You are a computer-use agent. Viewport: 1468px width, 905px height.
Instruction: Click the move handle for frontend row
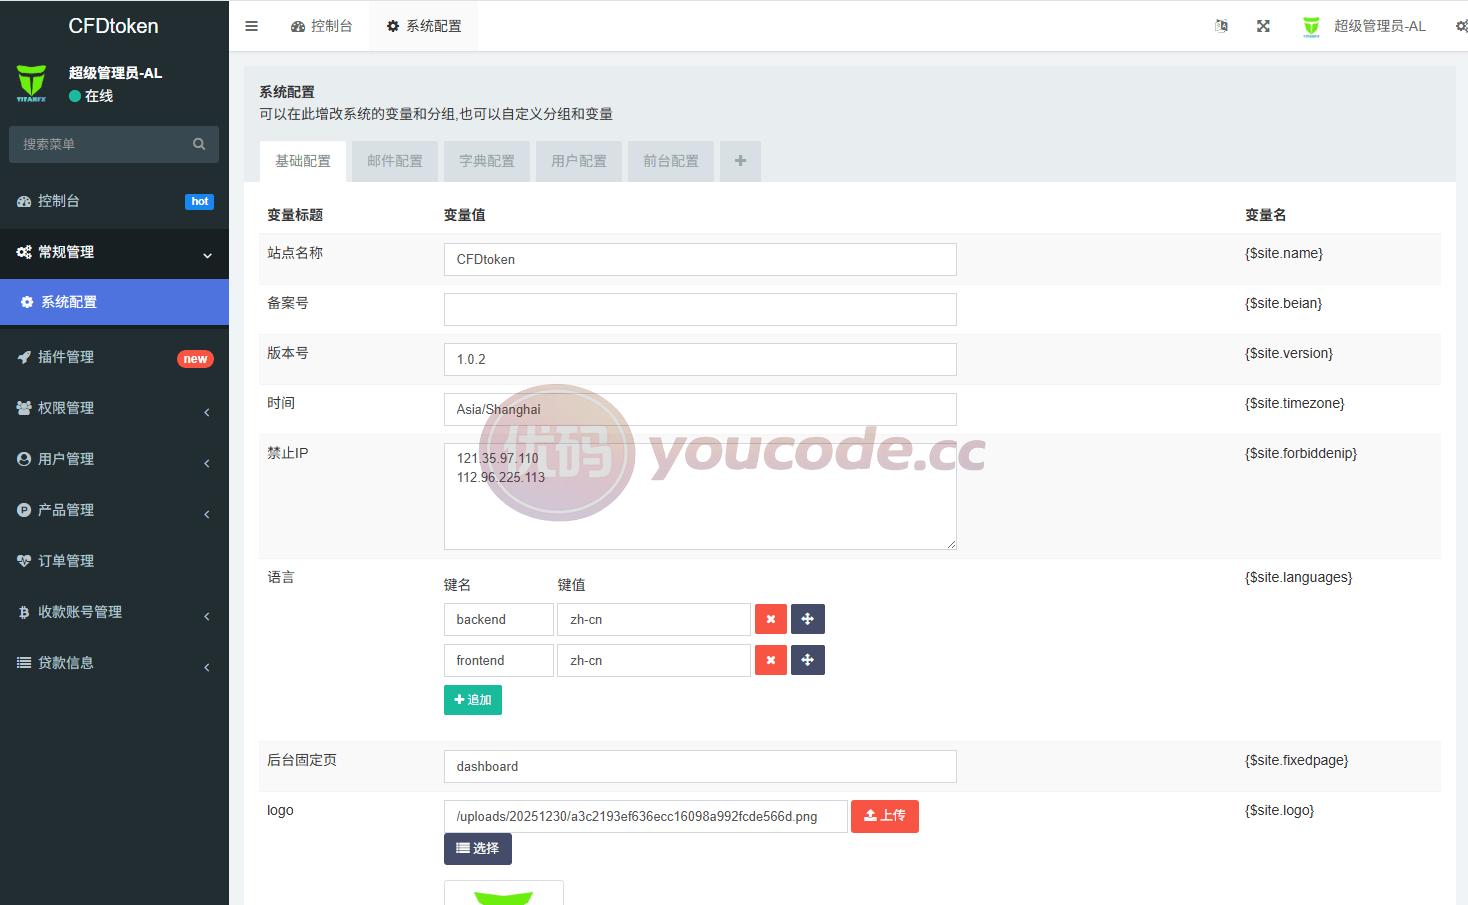[x=807, y=660]
